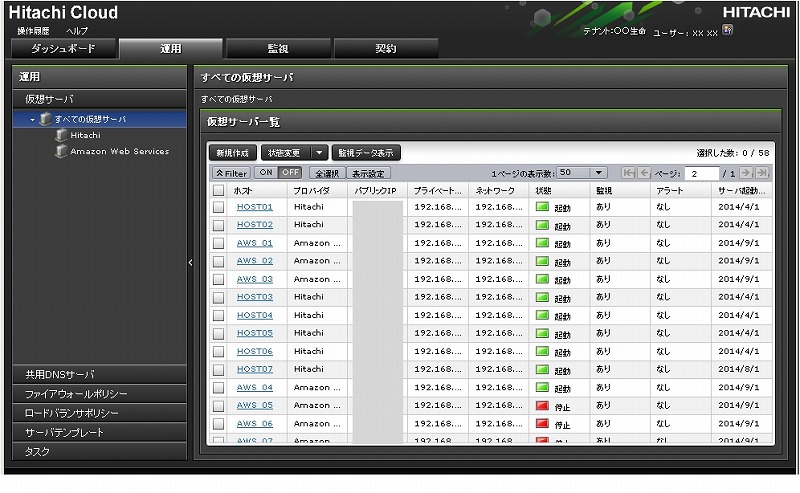Click date 2014/8/1 in HOST07 row
This screenshot has height=493, width=800.
point(738,369)
